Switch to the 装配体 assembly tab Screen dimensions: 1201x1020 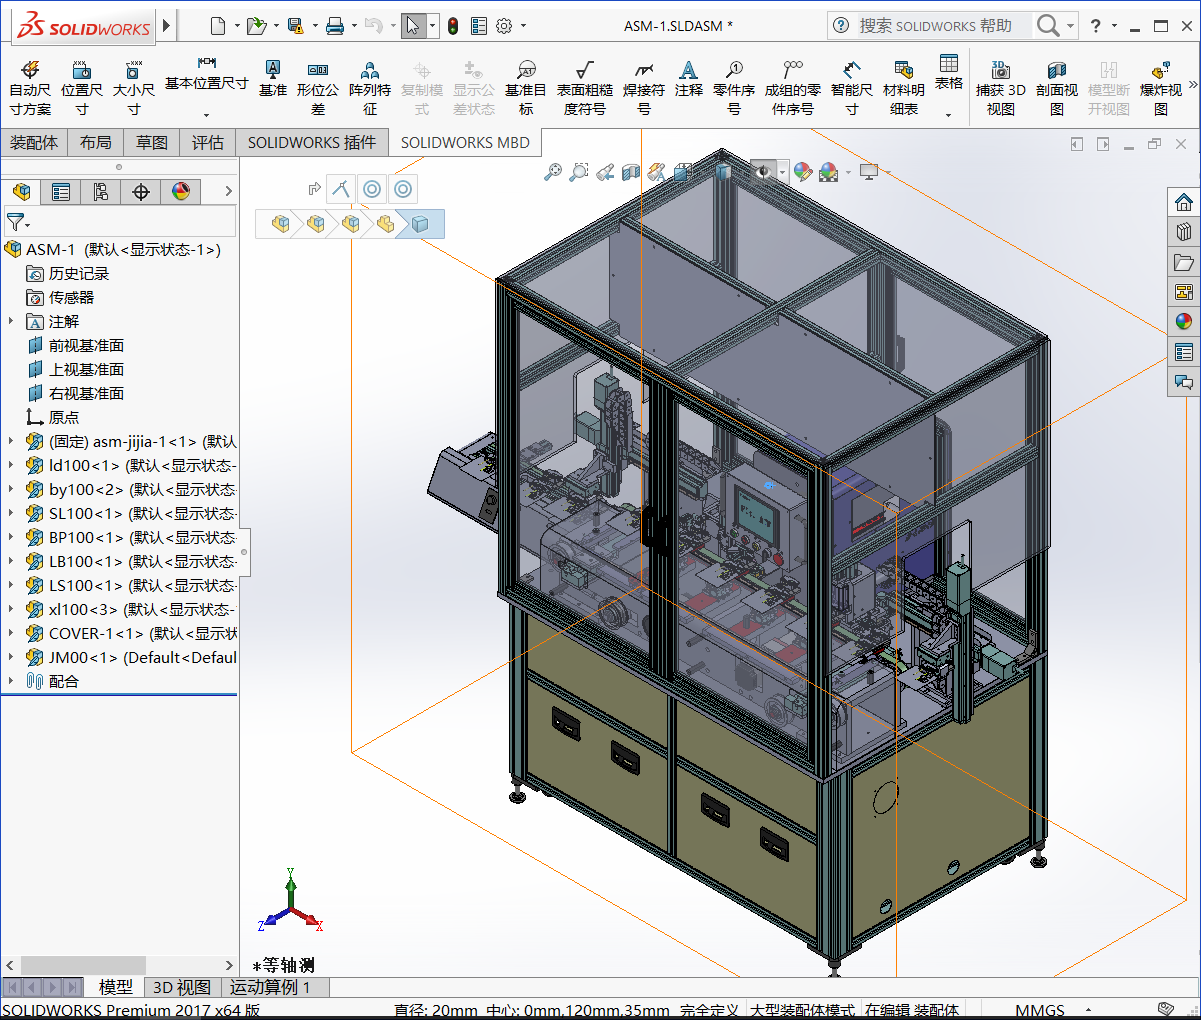[34, 143]
